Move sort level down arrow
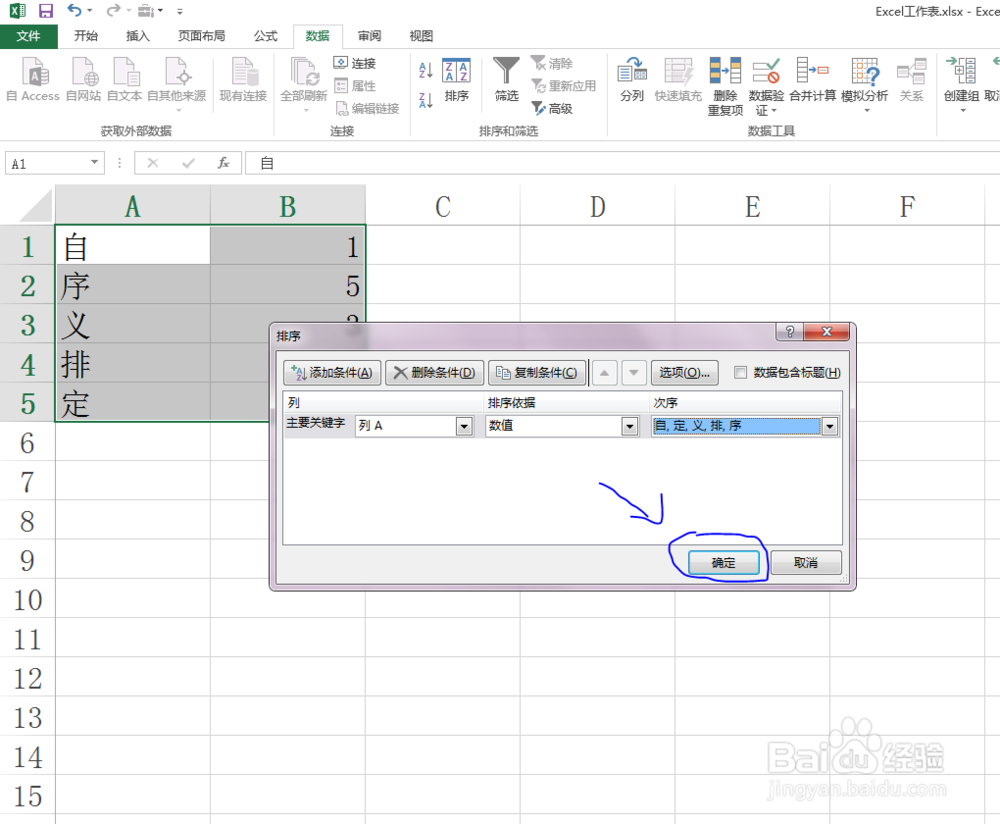Viewport: 1000px width, 824px height. click(634, 372)
